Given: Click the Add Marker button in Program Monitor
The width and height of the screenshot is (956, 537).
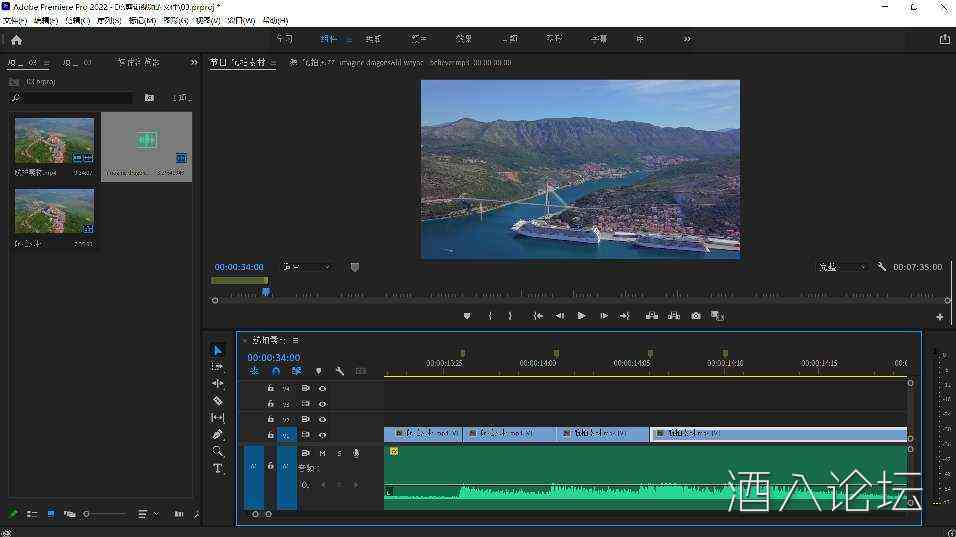Looking at the screenshot, I should [466, 316].
